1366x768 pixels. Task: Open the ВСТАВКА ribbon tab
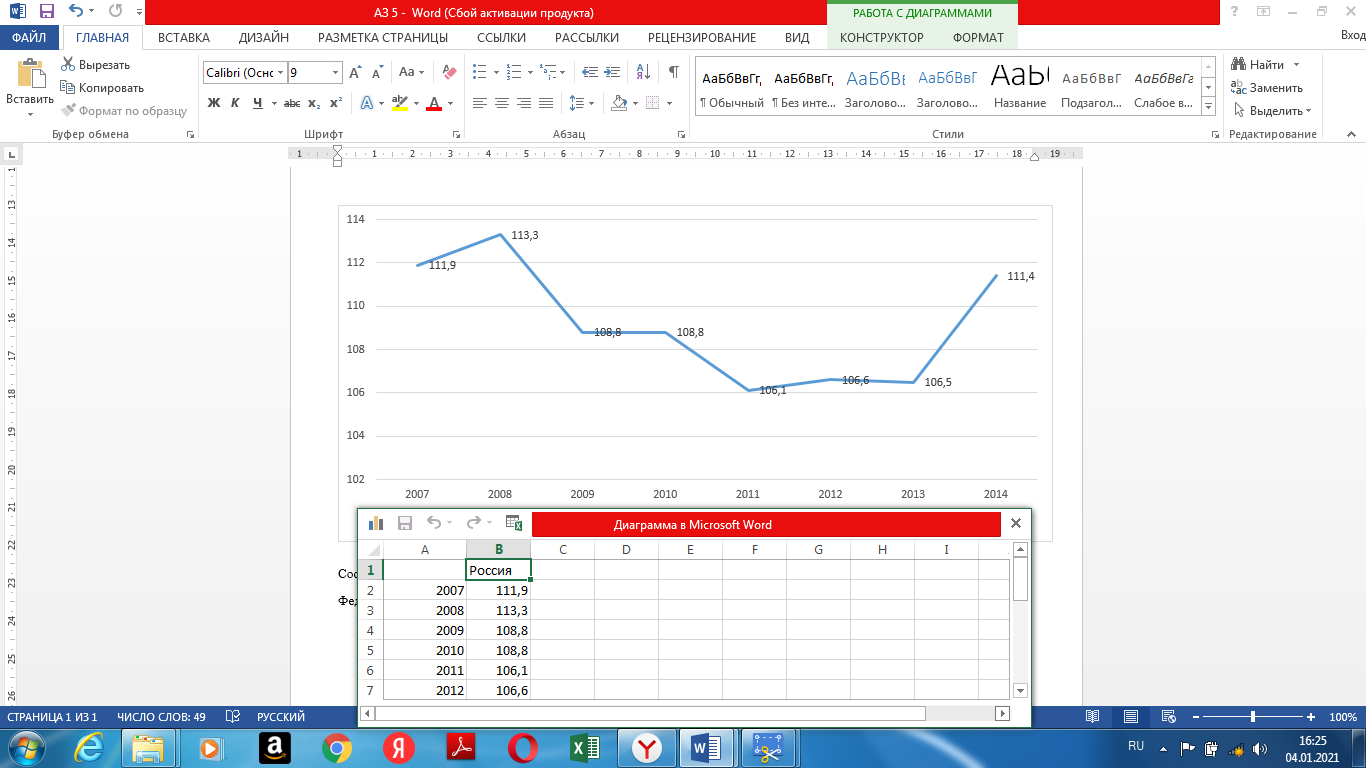pos(184,38)
